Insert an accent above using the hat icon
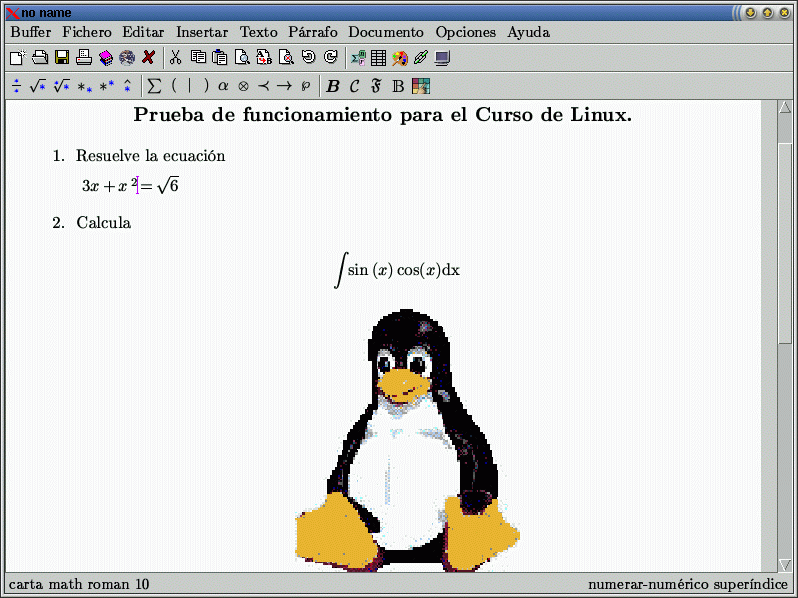The width and height of the screenshot is (798, 598). click(x=127, y=86)
